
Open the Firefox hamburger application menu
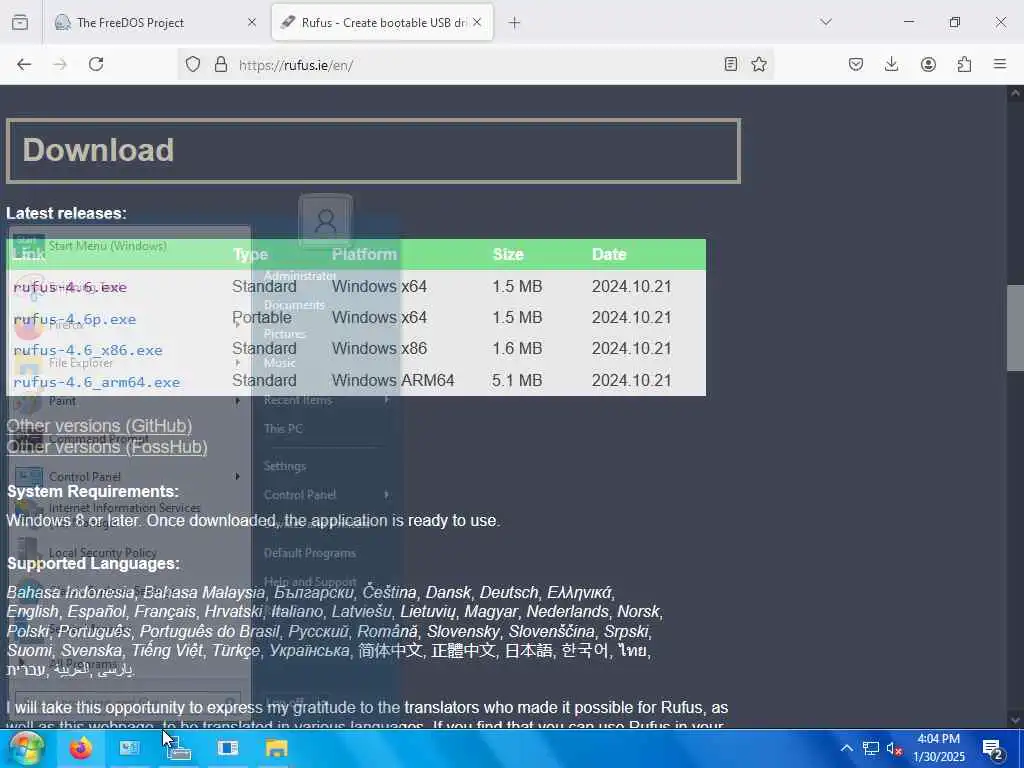(1000, 64)
